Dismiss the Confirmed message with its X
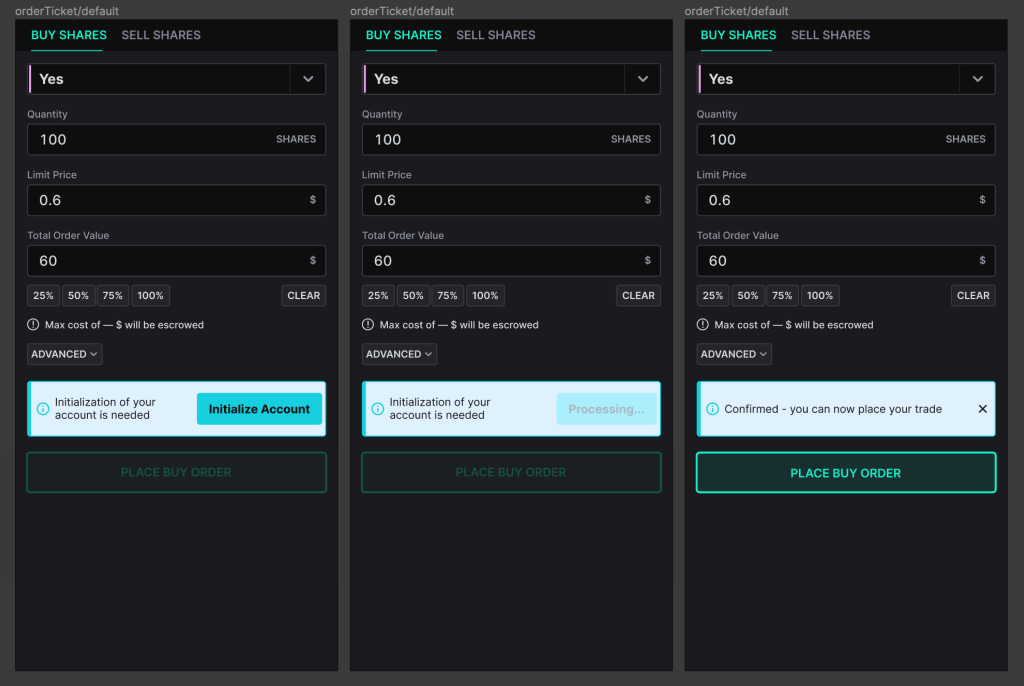1024x686 pixels. point(982,409)
